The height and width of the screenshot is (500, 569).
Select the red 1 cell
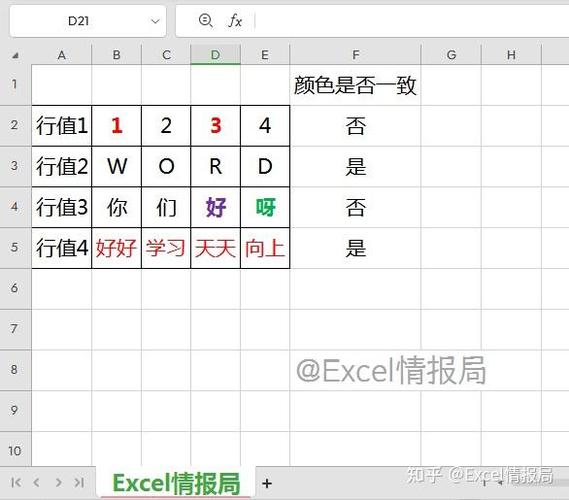pyautogui.click(x=116, y=126)
